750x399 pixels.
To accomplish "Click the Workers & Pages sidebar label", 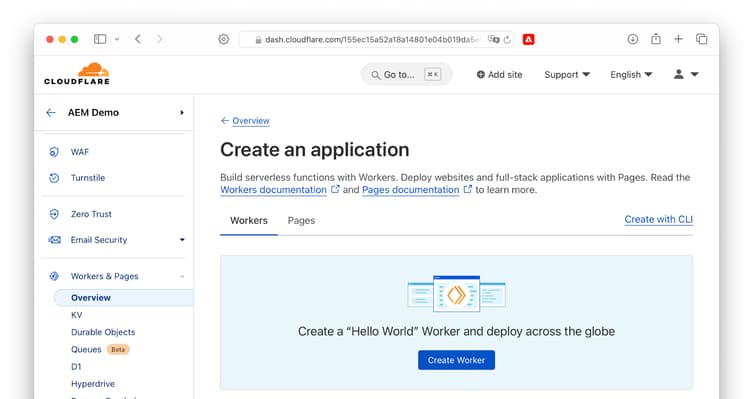I will (x=105, y=277).
